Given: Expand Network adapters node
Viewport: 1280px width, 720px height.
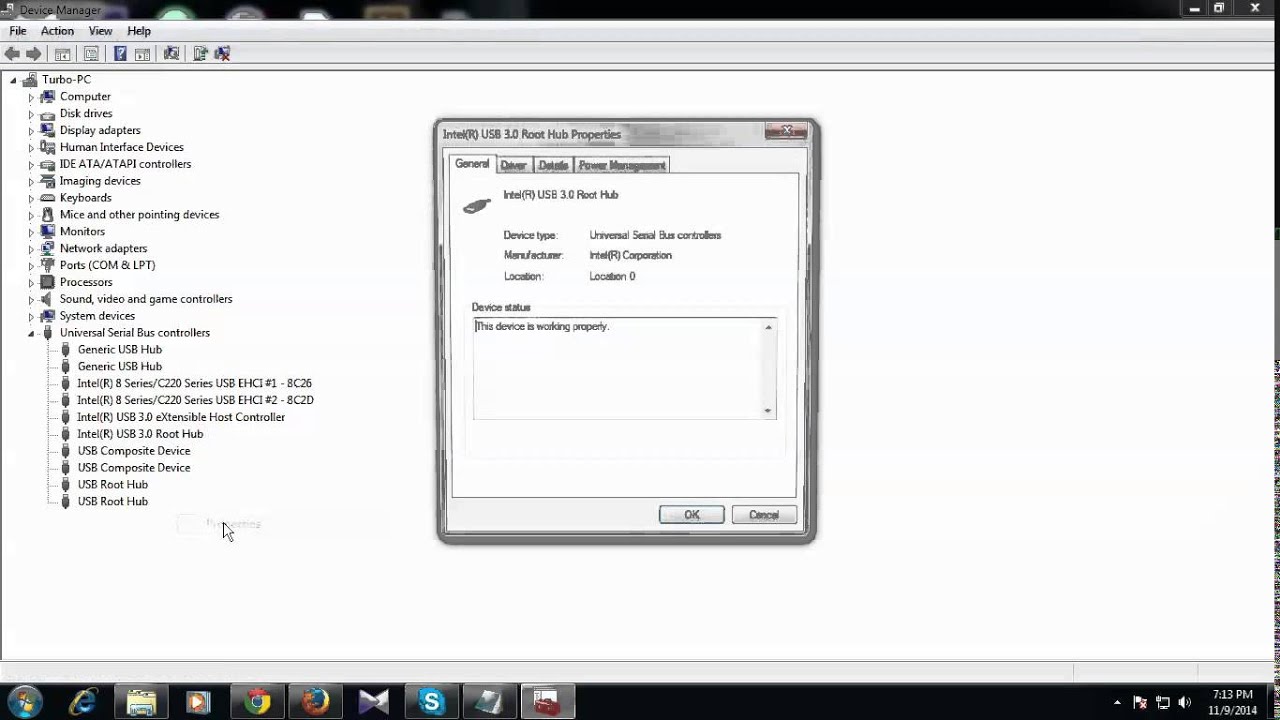Looking at the screenshot, I should point(31,249).
